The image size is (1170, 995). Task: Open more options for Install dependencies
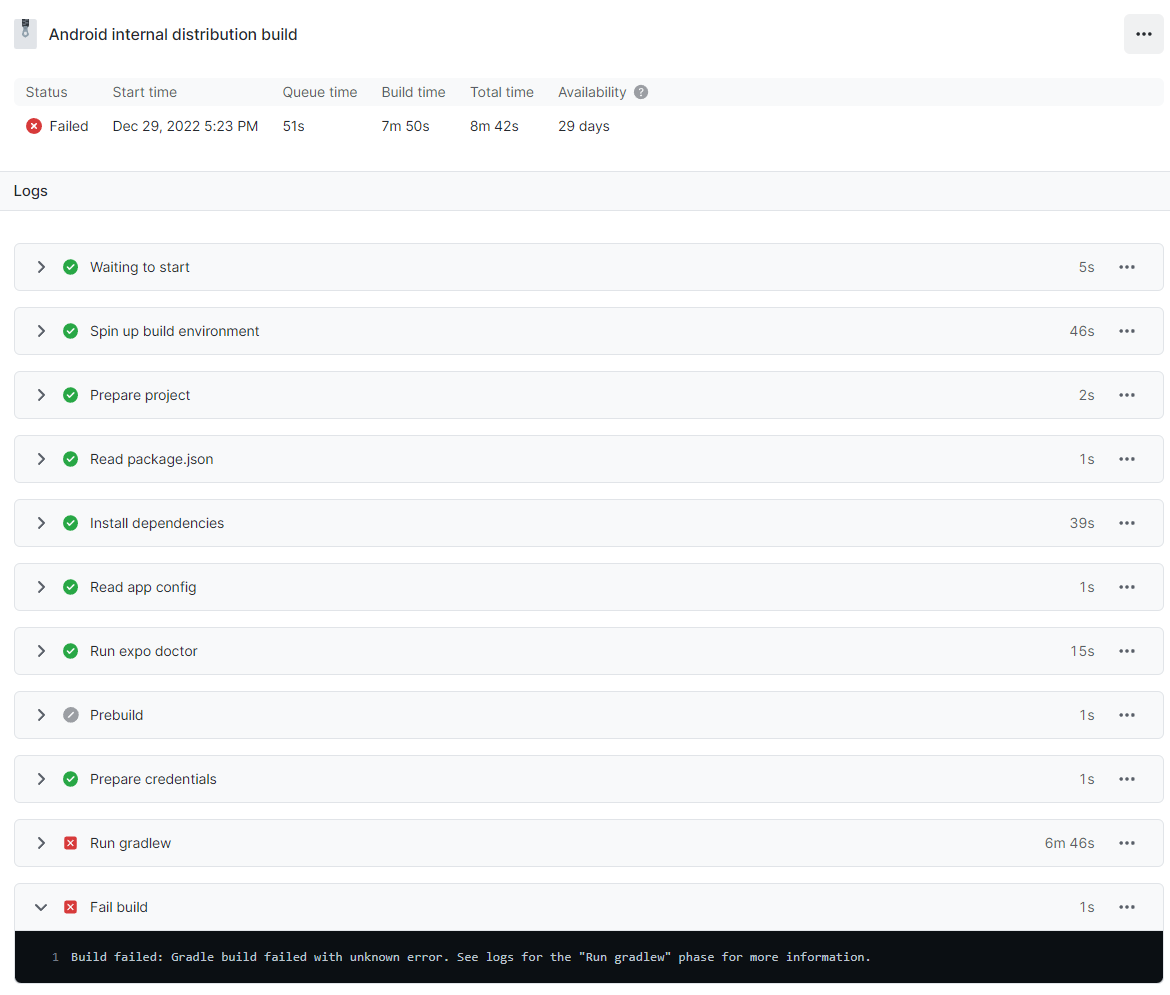1127,523
